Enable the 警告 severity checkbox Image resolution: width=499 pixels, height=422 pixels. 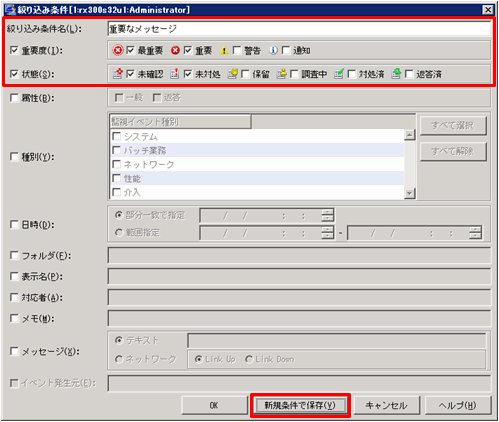click(x=237, y=50)
